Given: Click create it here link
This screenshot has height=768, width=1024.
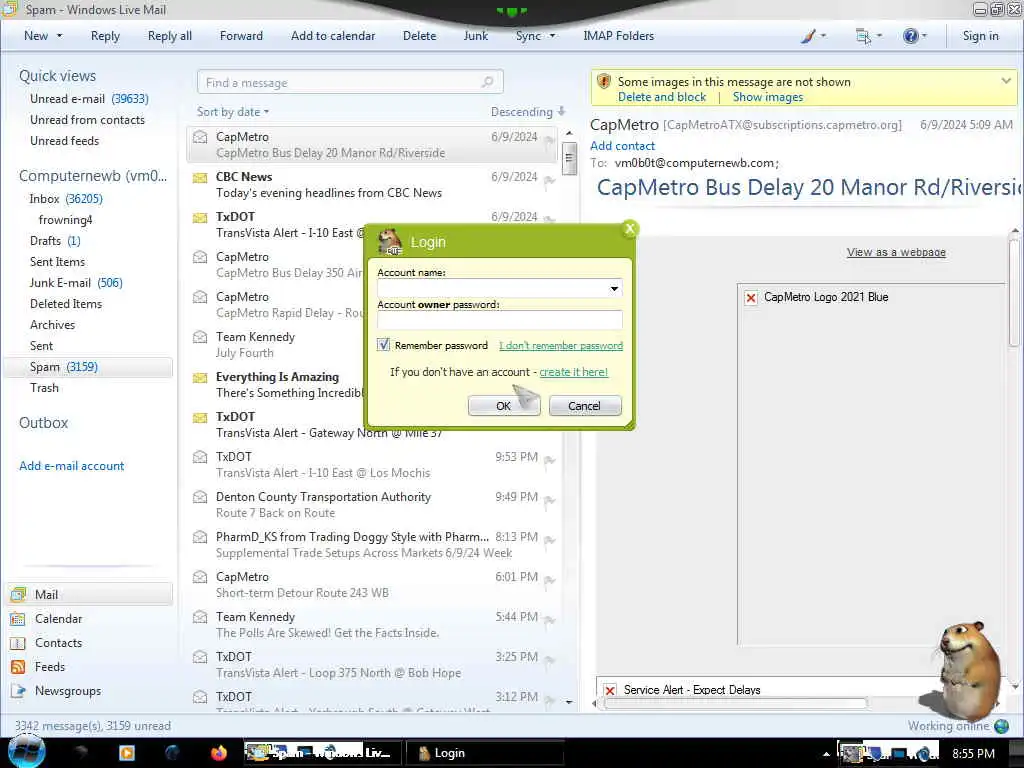Looking at the screenshot, I should (x=573, y=372).
